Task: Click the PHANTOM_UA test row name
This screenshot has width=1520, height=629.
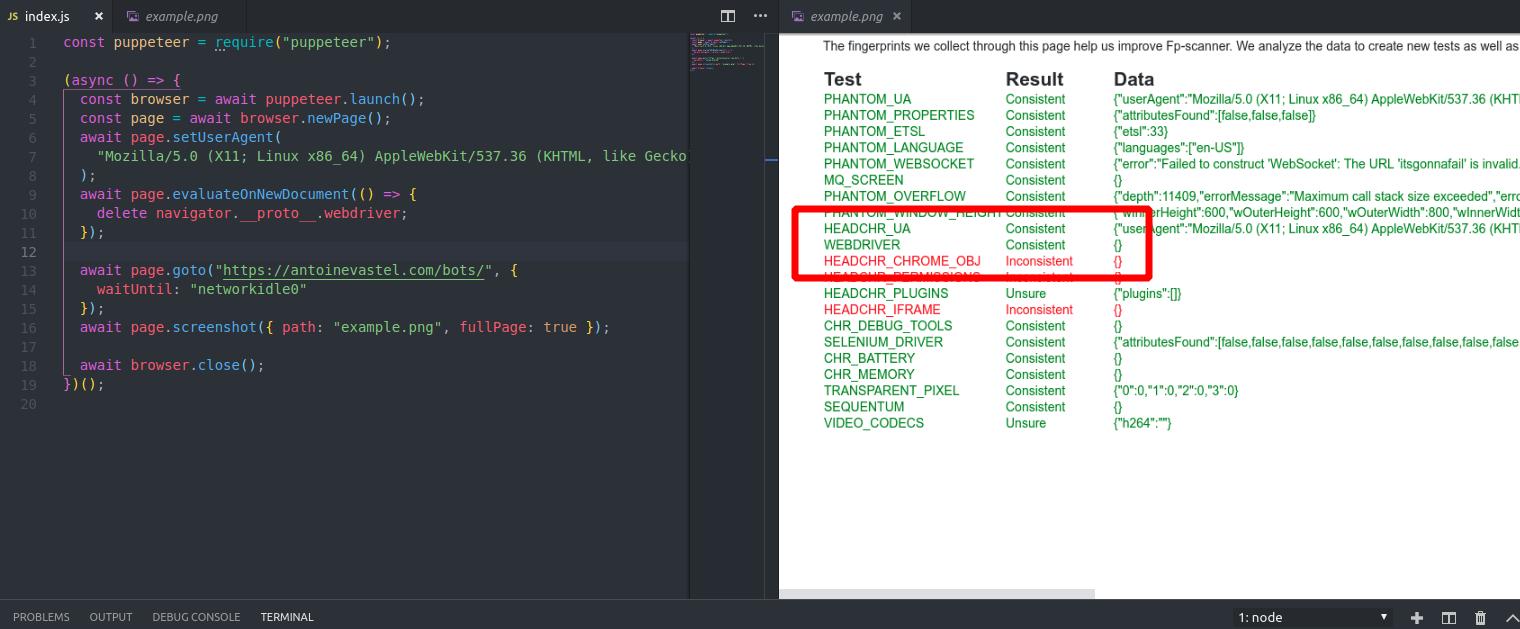Action: (x=867, y=99)
